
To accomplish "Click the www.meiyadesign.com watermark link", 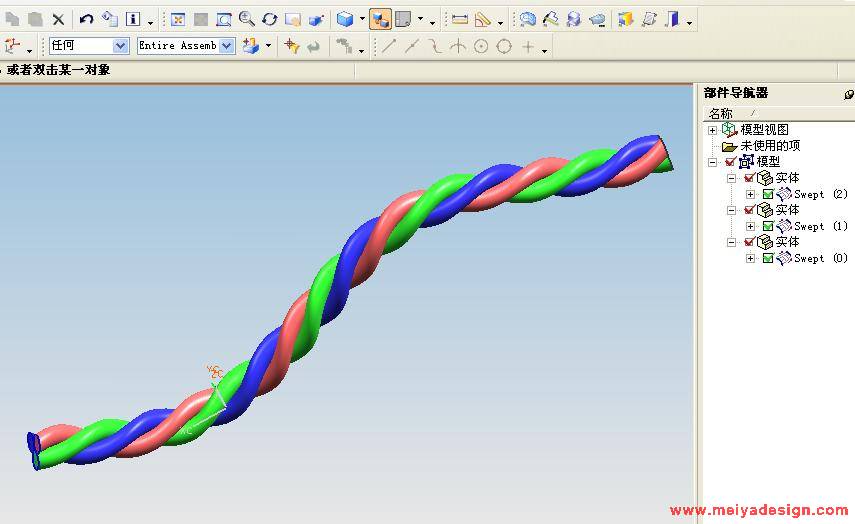I will pyautogui.click(x=758, y=510).
